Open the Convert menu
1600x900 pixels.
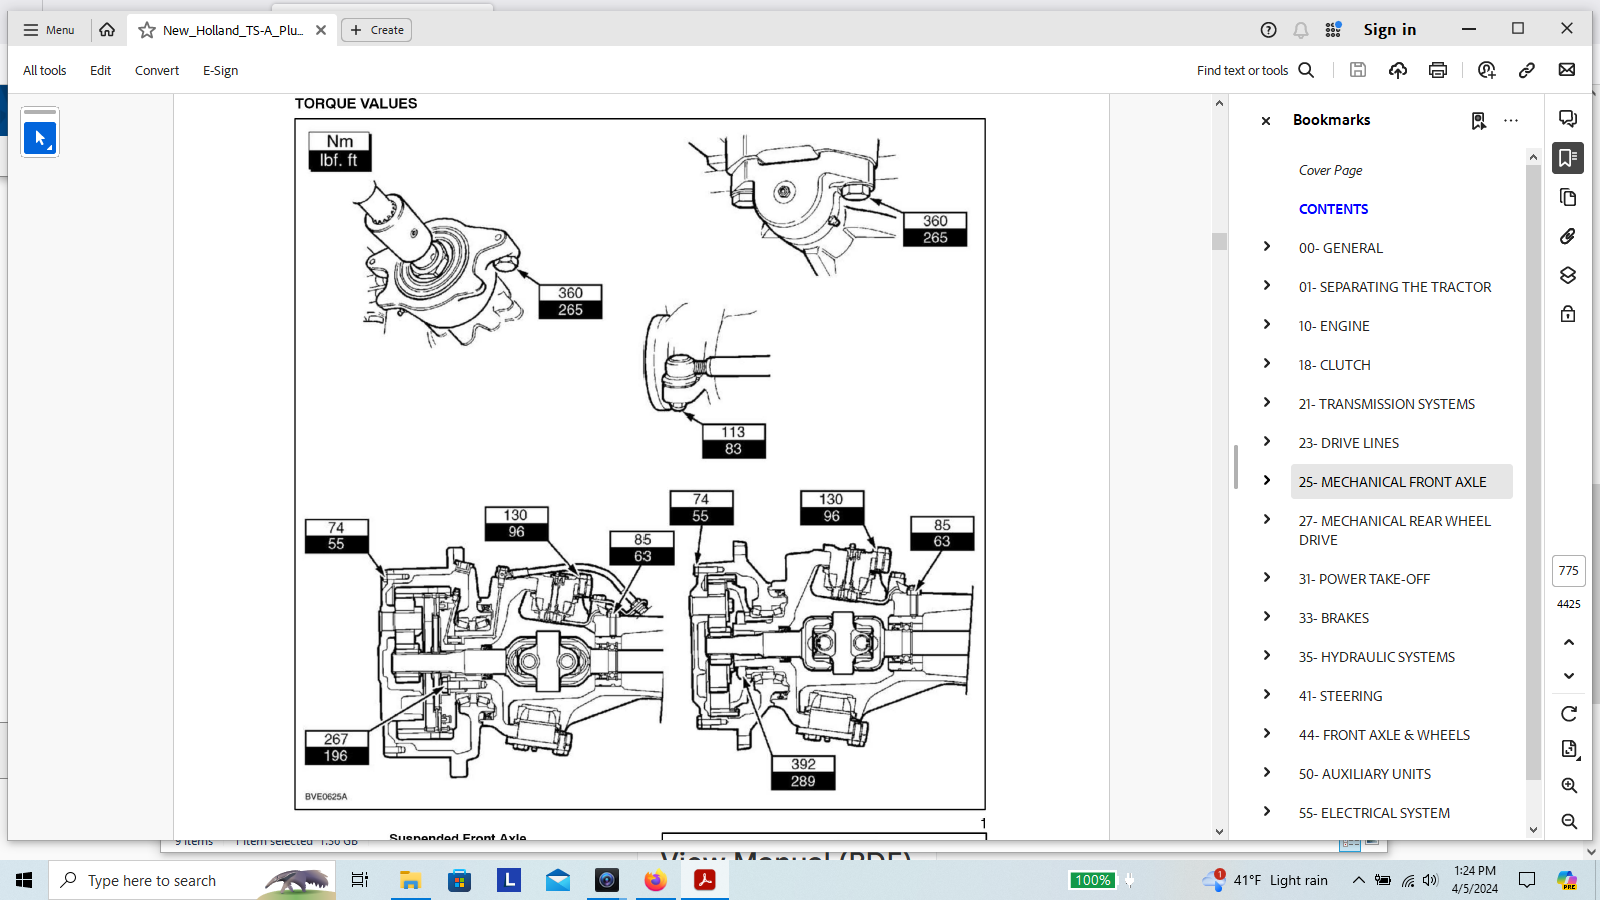click(x=157, y=71)
